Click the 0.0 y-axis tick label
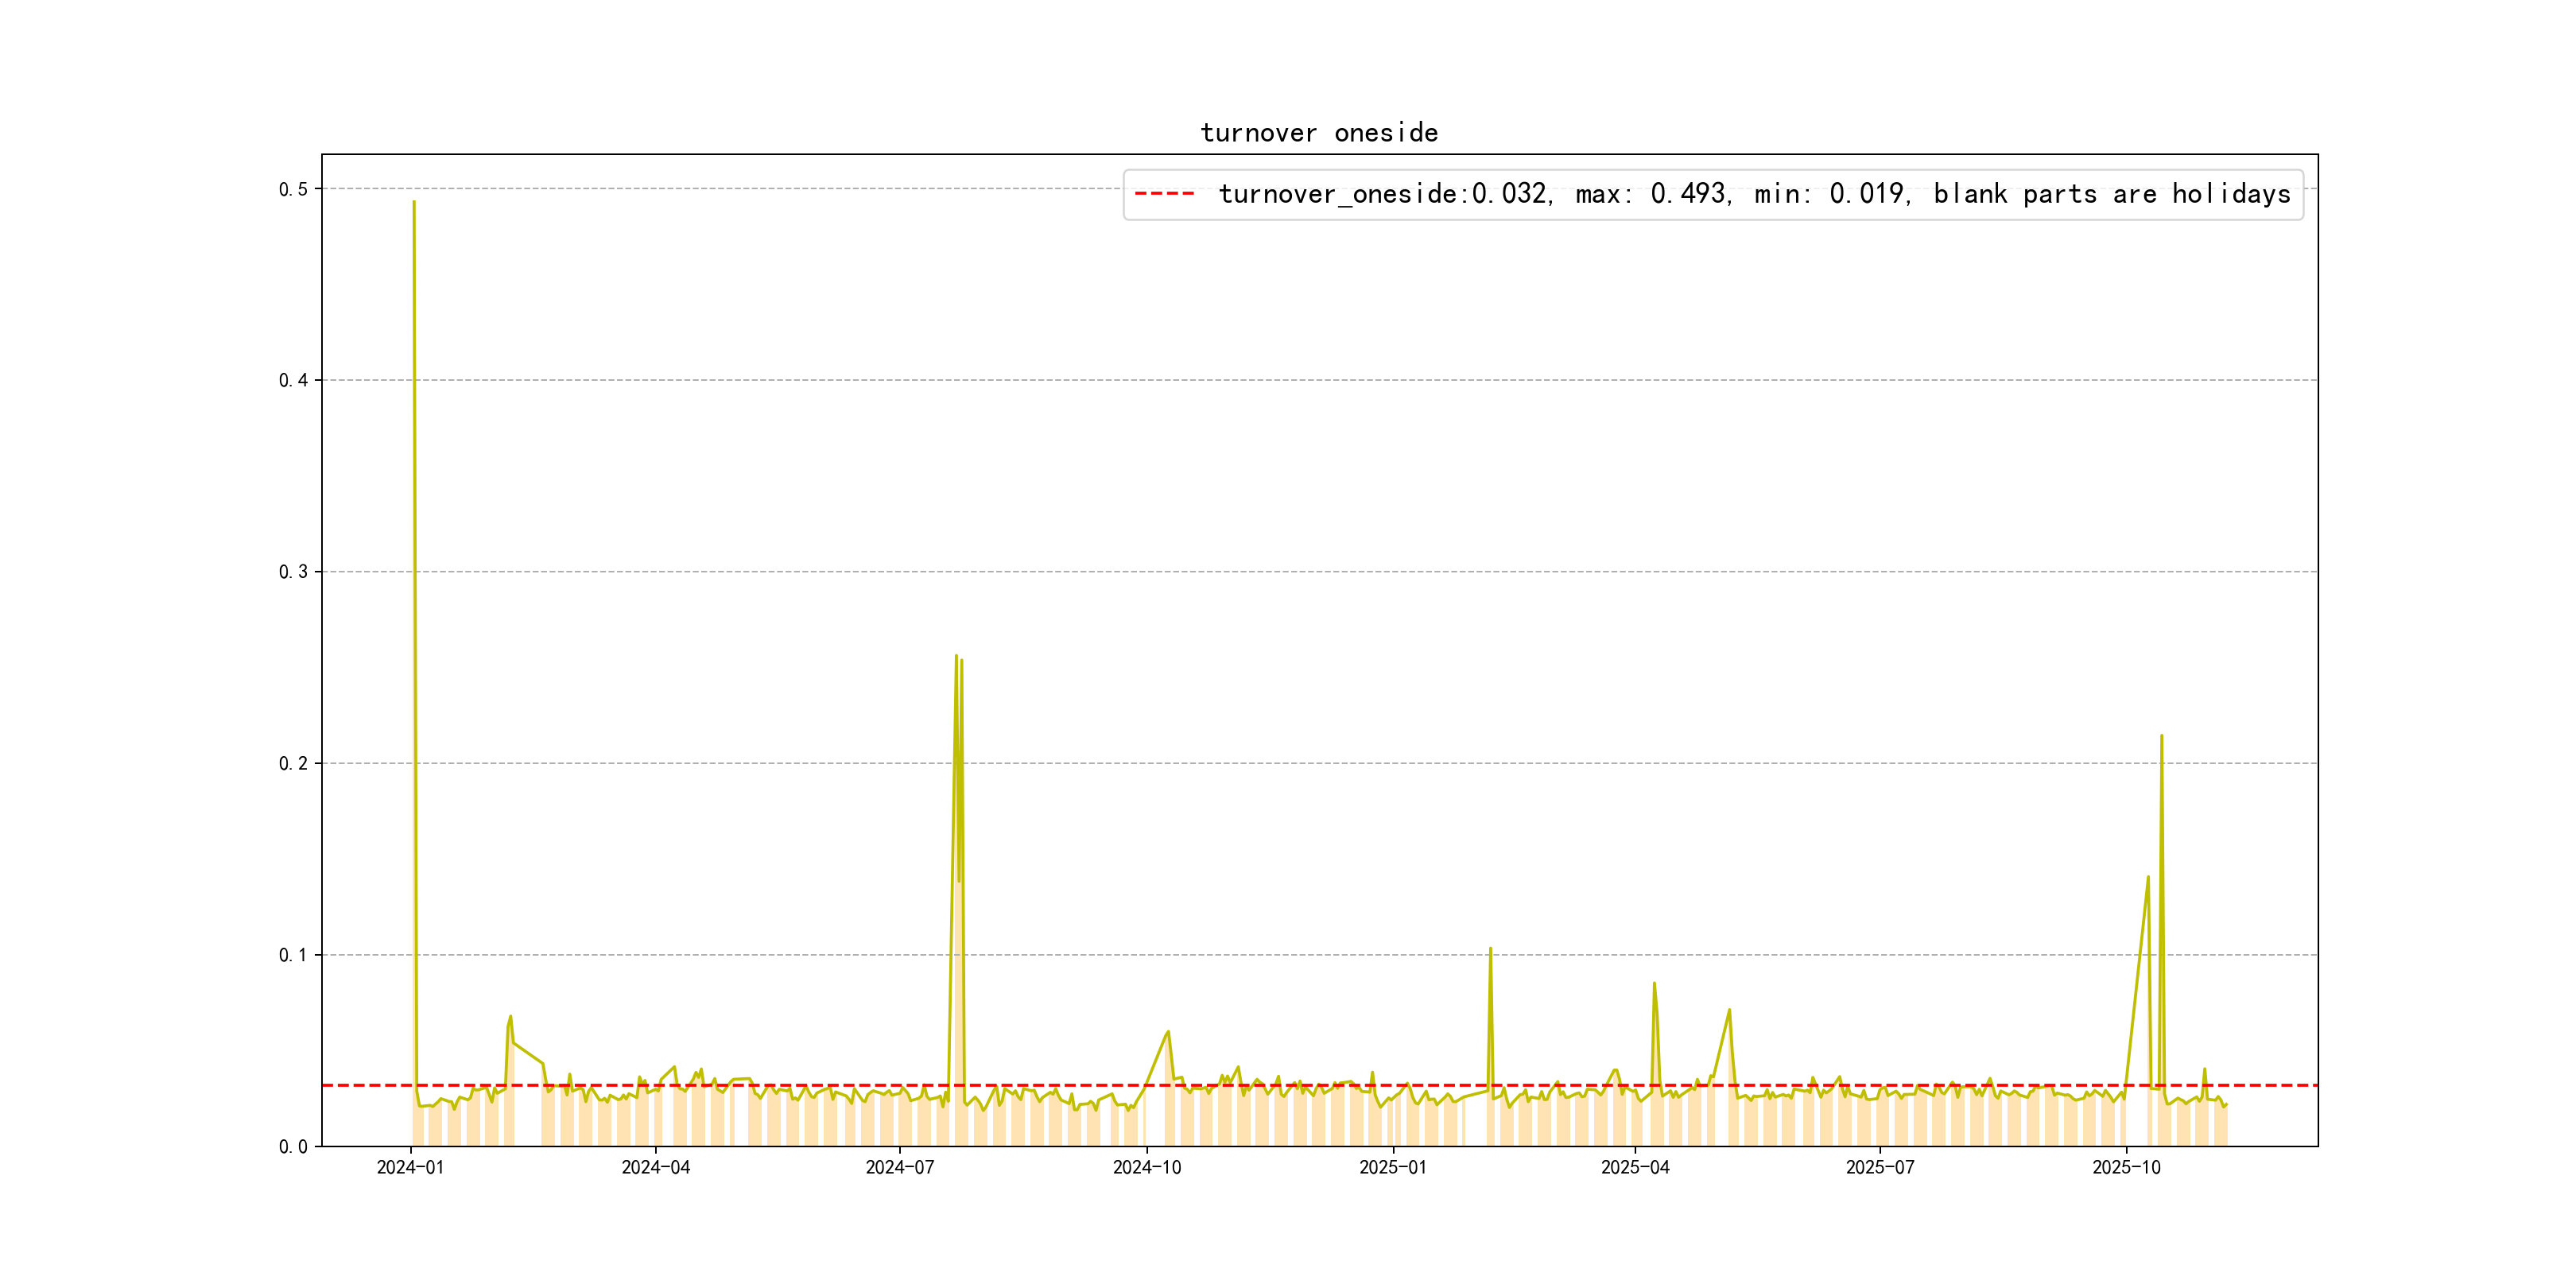 point(293,1147)
